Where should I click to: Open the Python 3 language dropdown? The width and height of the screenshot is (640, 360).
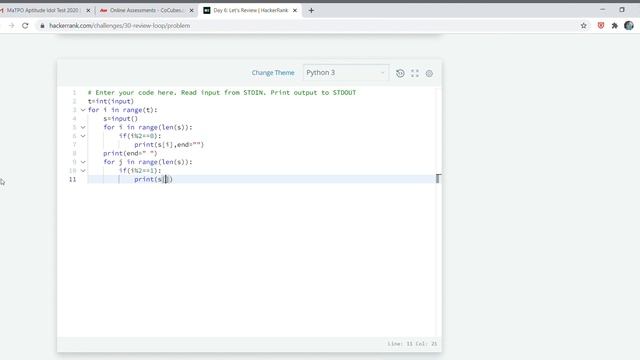coord(346,73)
